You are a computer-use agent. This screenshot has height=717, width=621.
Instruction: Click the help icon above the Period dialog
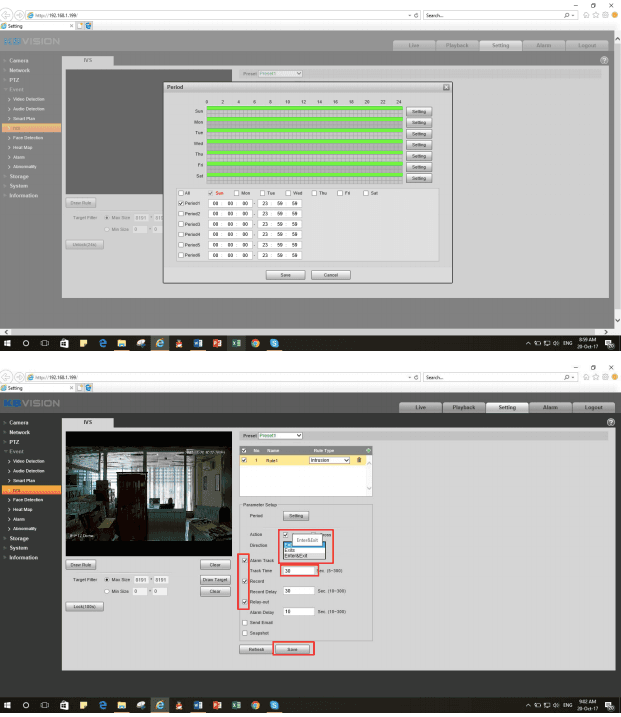point(604,61)
